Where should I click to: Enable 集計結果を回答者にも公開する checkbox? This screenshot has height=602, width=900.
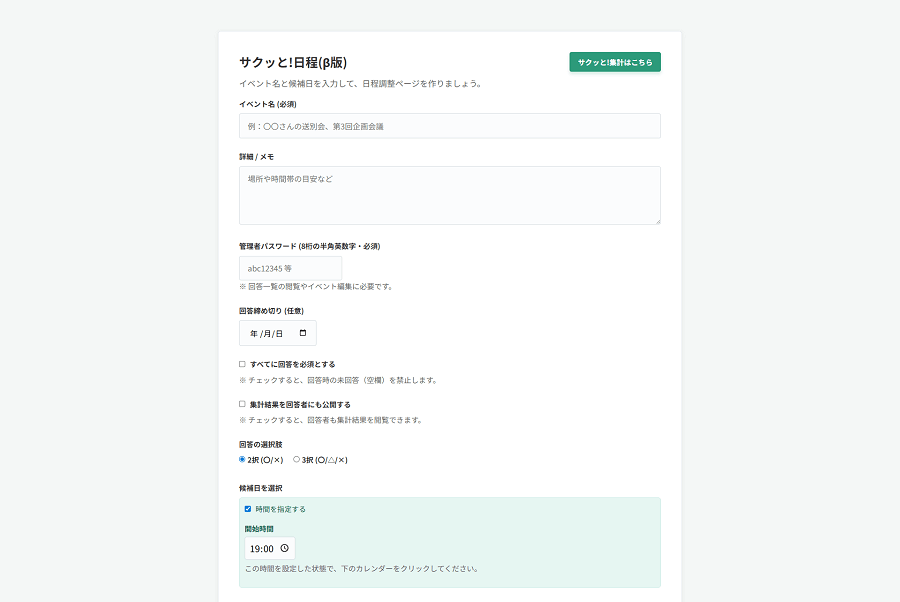point(242,404)
